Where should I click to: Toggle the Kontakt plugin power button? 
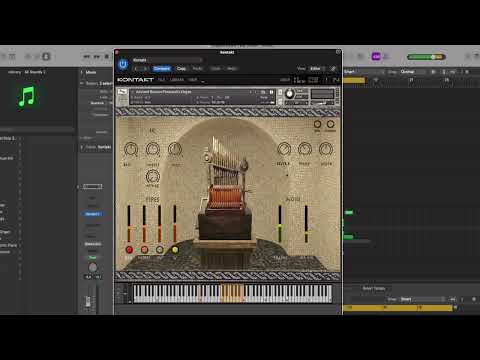tap(123, 64)
